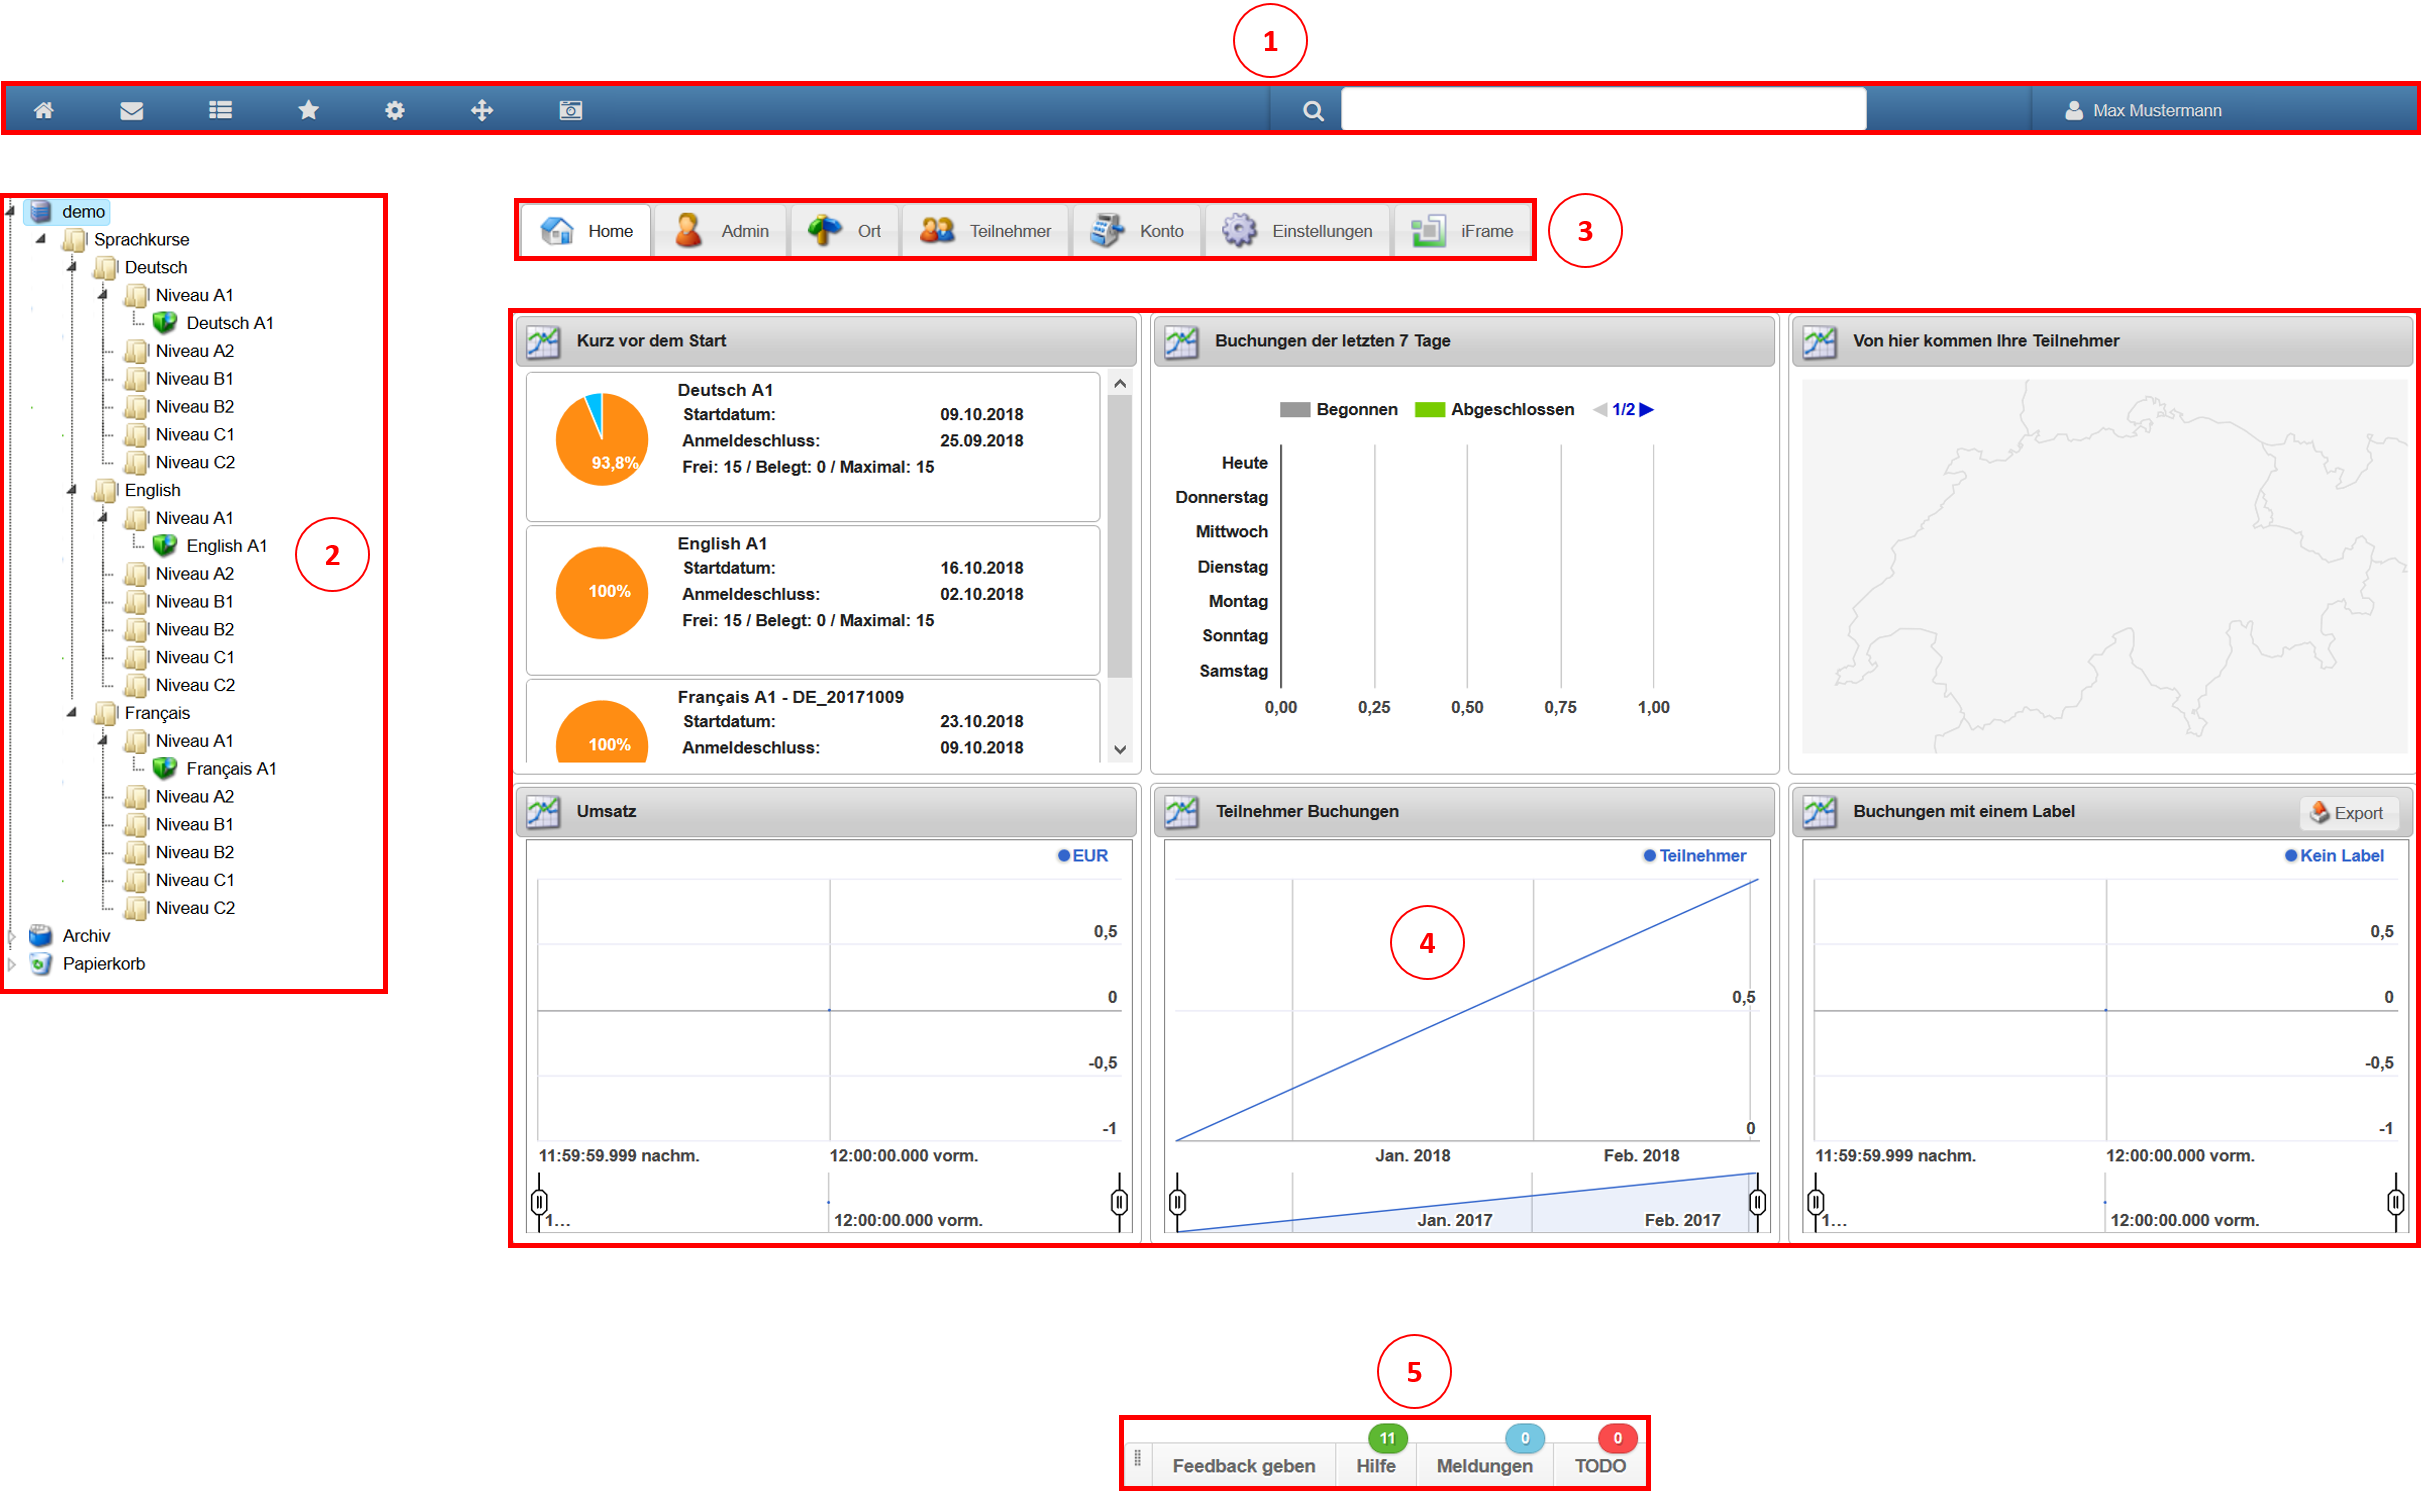The width and height of the screenshot is (2421, 1491).
Task: Click into the top search field
Action: coord(1602,109)
